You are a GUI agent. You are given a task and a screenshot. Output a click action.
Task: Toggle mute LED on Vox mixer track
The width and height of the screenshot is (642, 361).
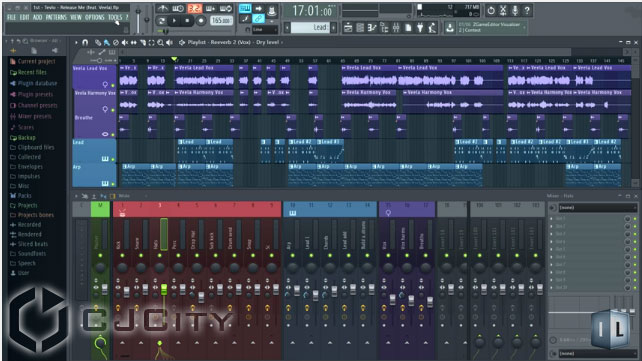point(388,255)
